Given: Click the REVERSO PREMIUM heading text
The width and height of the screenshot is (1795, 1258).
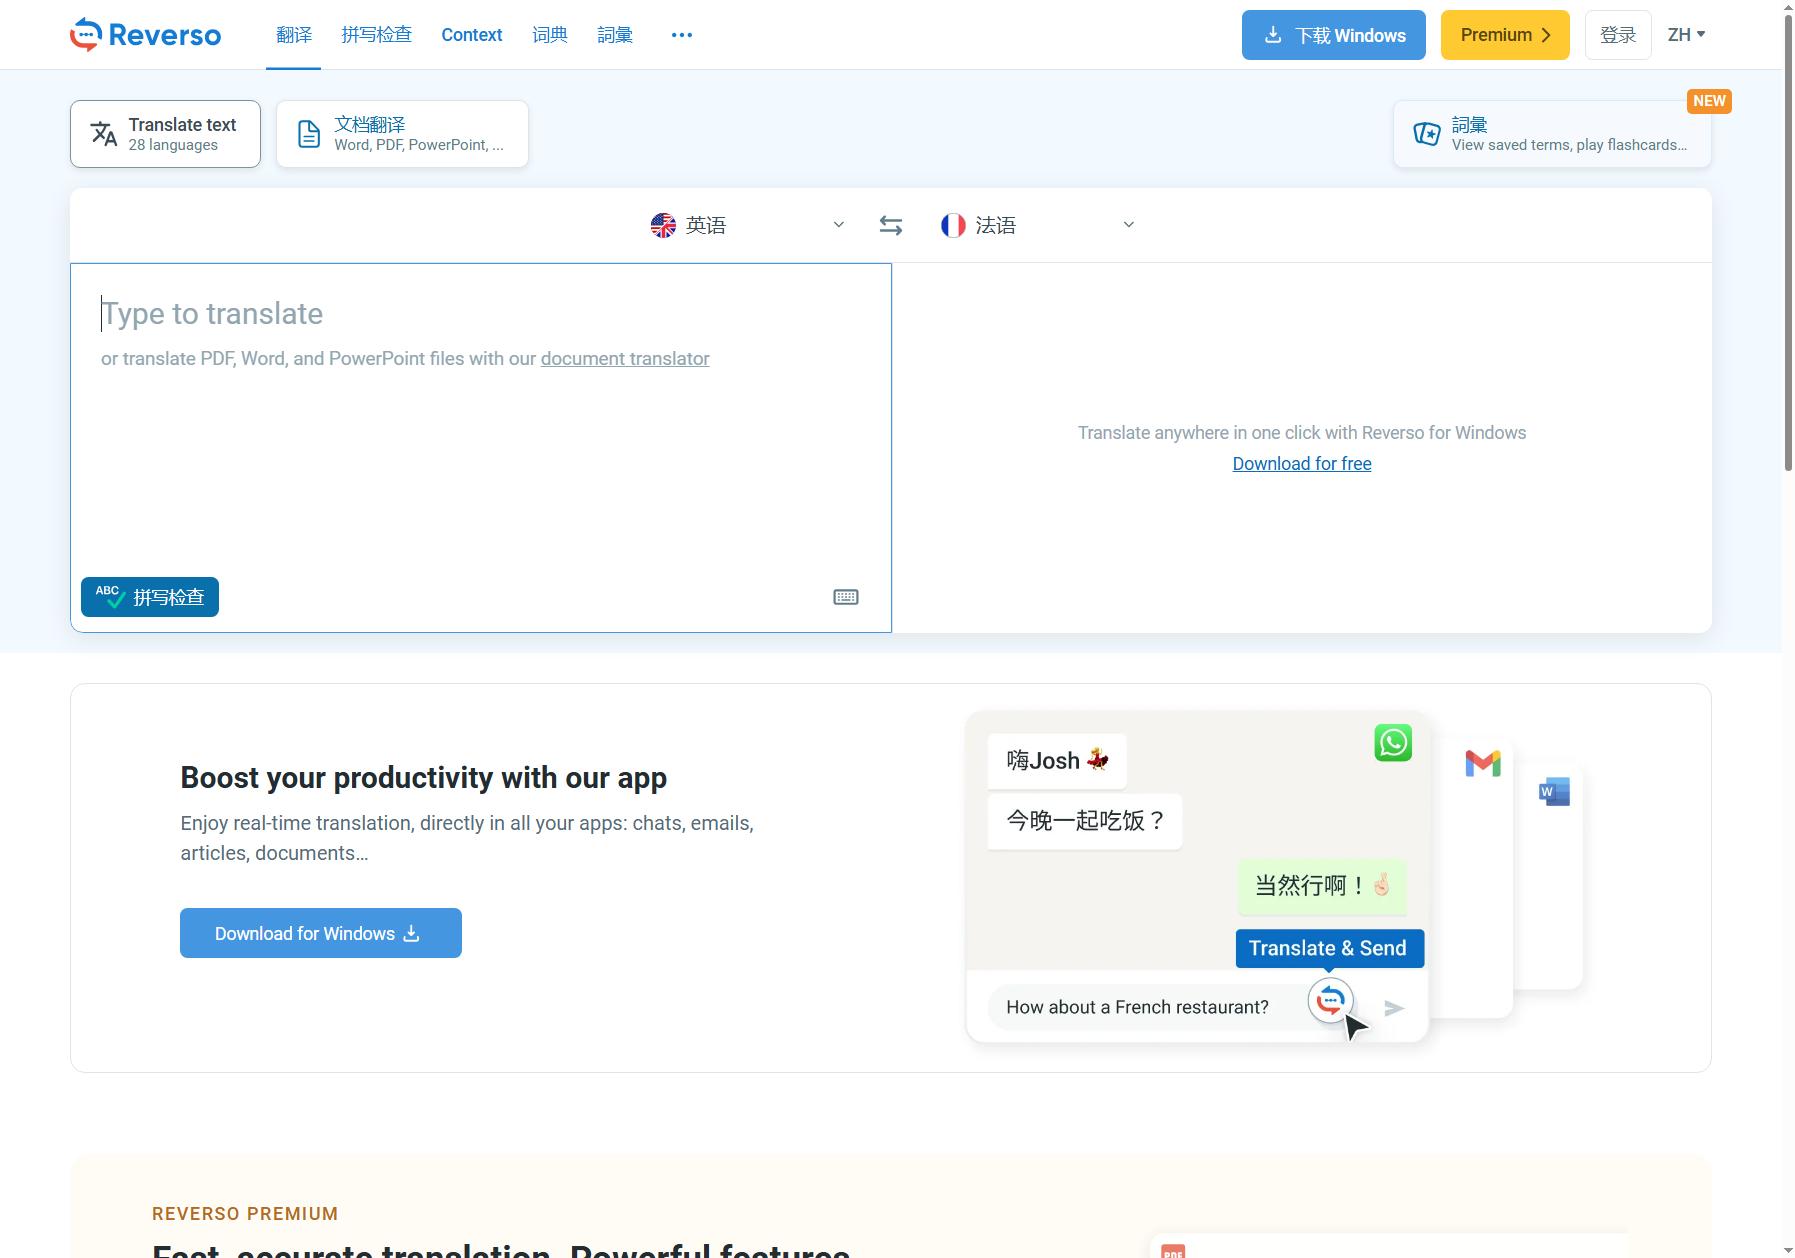Looking at the screenshot, I should [x=245, y=1214].
